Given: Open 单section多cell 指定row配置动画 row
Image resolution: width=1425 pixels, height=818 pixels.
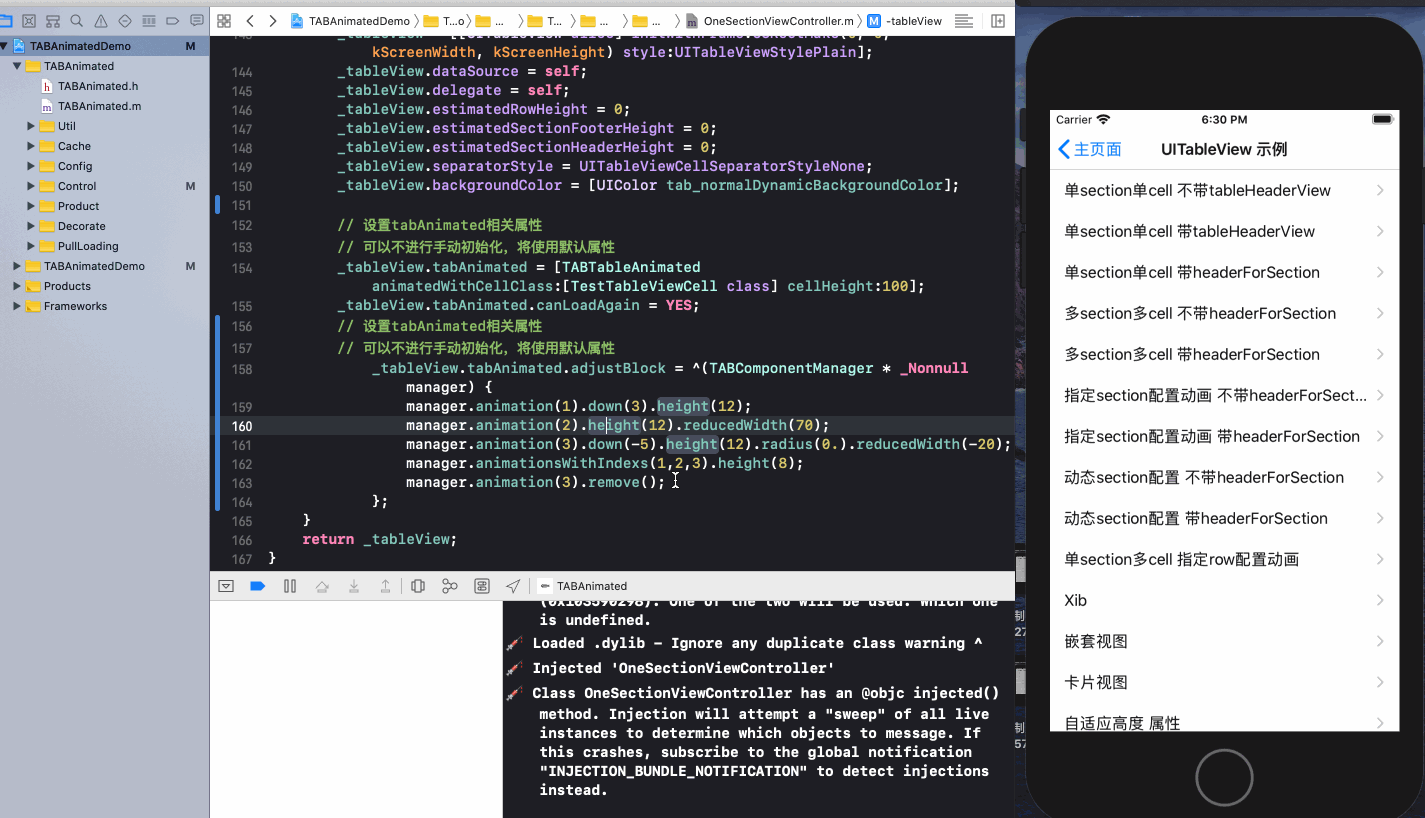Looking at the screenshot, I should click(x=1224, y=559).
